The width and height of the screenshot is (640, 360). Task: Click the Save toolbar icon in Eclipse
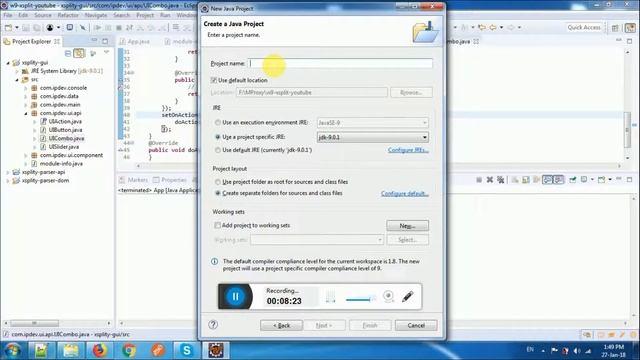26,28
